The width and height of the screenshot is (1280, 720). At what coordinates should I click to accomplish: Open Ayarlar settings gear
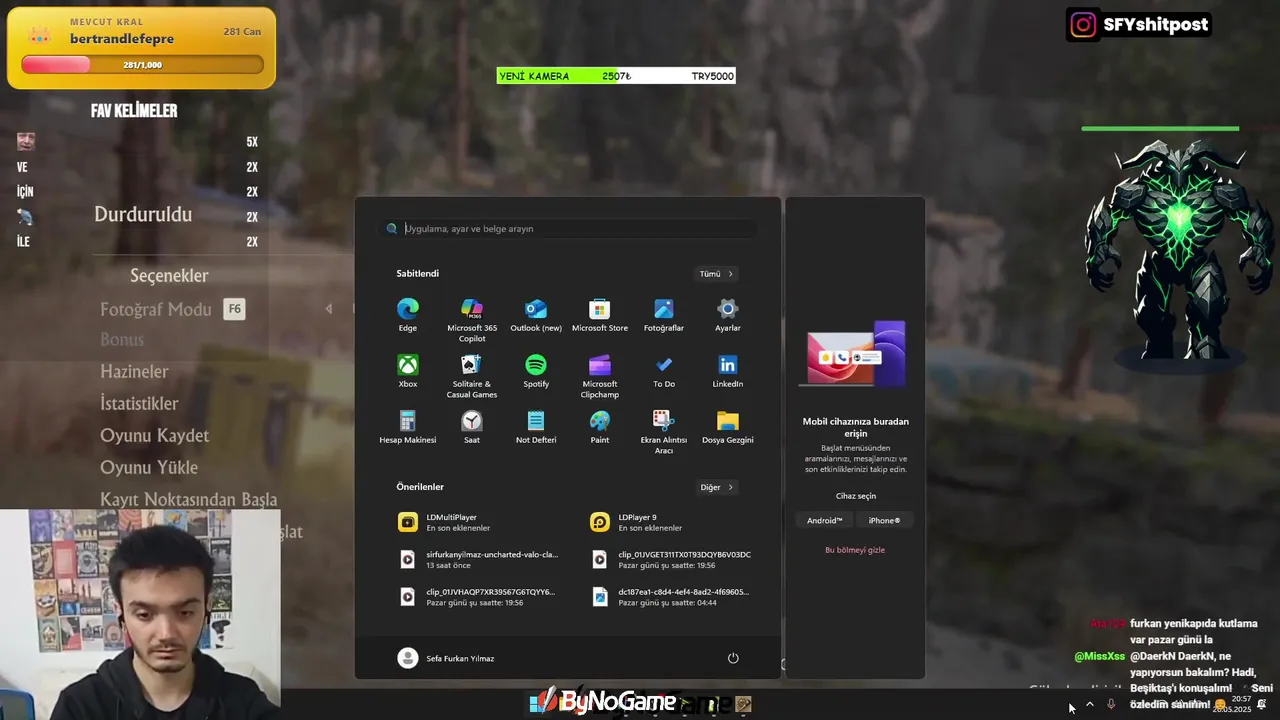(728, 315)
